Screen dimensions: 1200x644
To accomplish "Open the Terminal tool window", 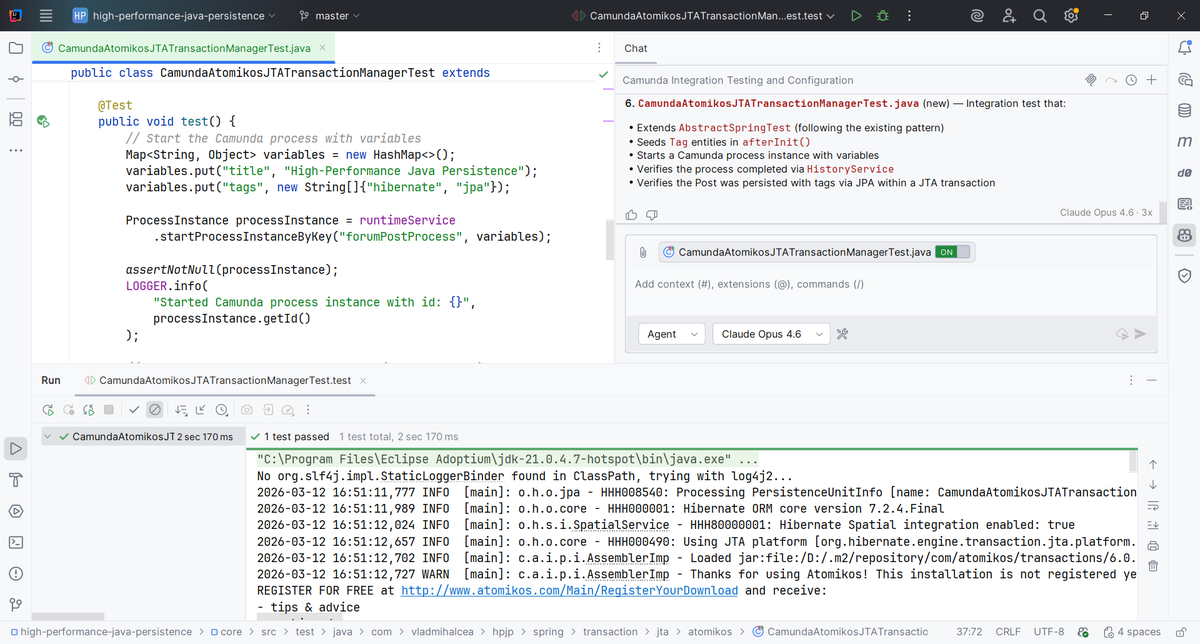I will 16,542.
